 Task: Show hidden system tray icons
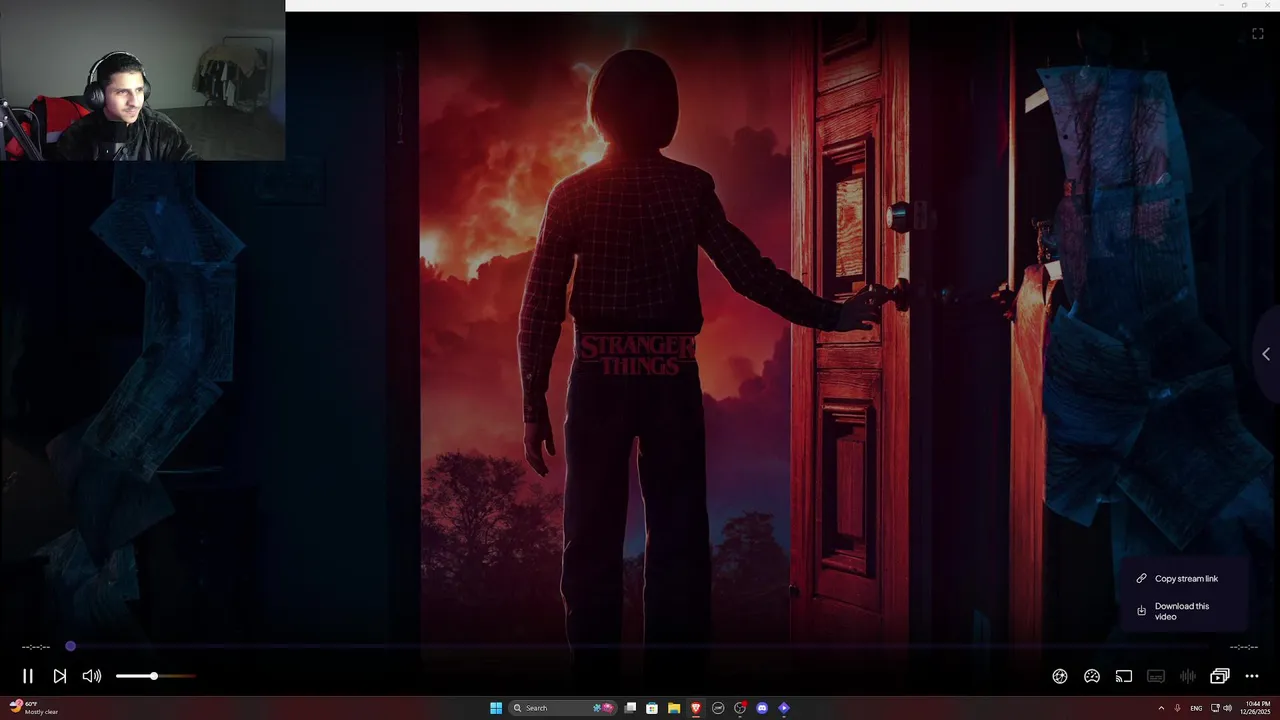point(1161,708)
